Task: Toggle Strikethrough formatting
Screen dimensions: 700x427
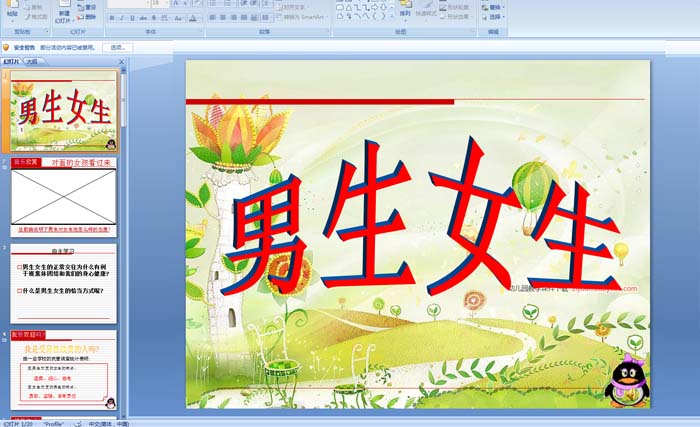Action: coord(143,18)
